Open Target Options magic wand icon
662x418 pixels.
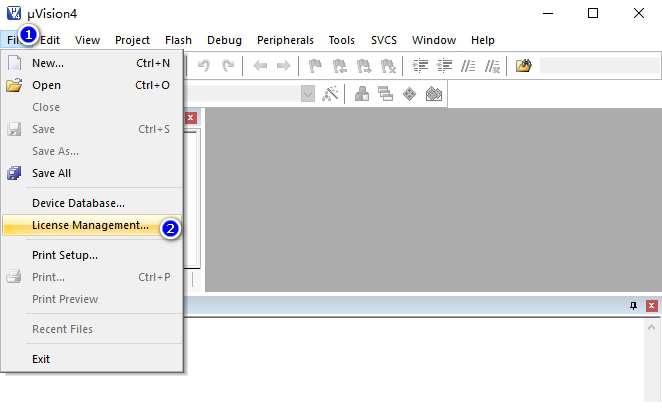point(330,94)
